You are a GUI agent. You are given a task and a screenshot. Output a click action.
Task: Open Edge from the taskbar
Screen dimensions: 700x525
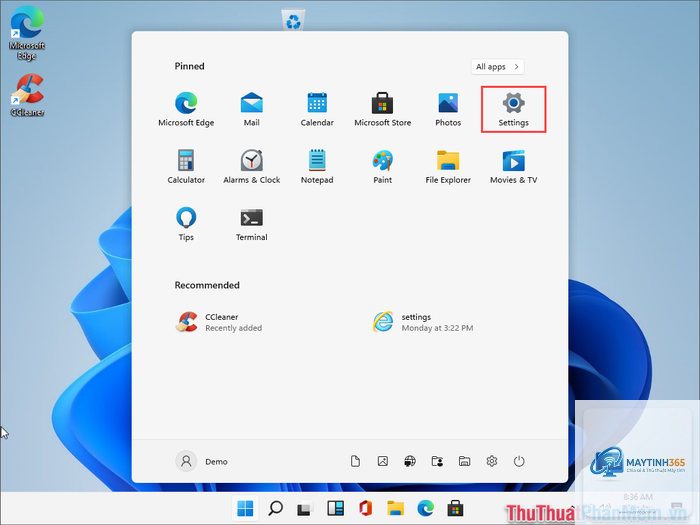(x=425, y=508)
